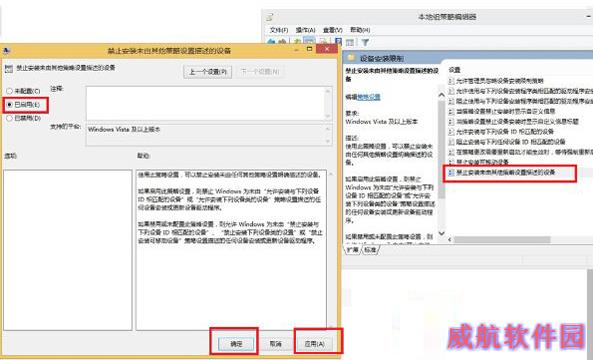Open the 操作(A) menu
Viewport: 593px width, 360px height.
click(x=306, y=30)
